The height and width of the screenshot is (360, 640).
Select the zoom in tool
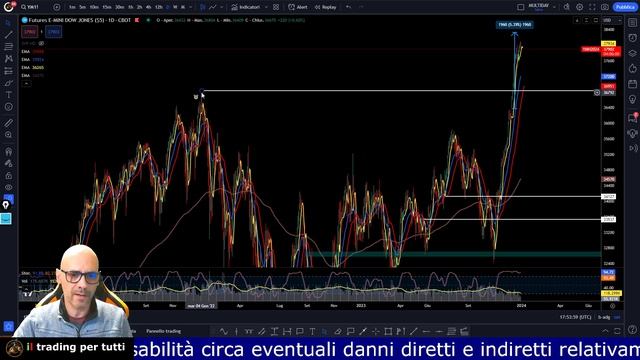9,135
